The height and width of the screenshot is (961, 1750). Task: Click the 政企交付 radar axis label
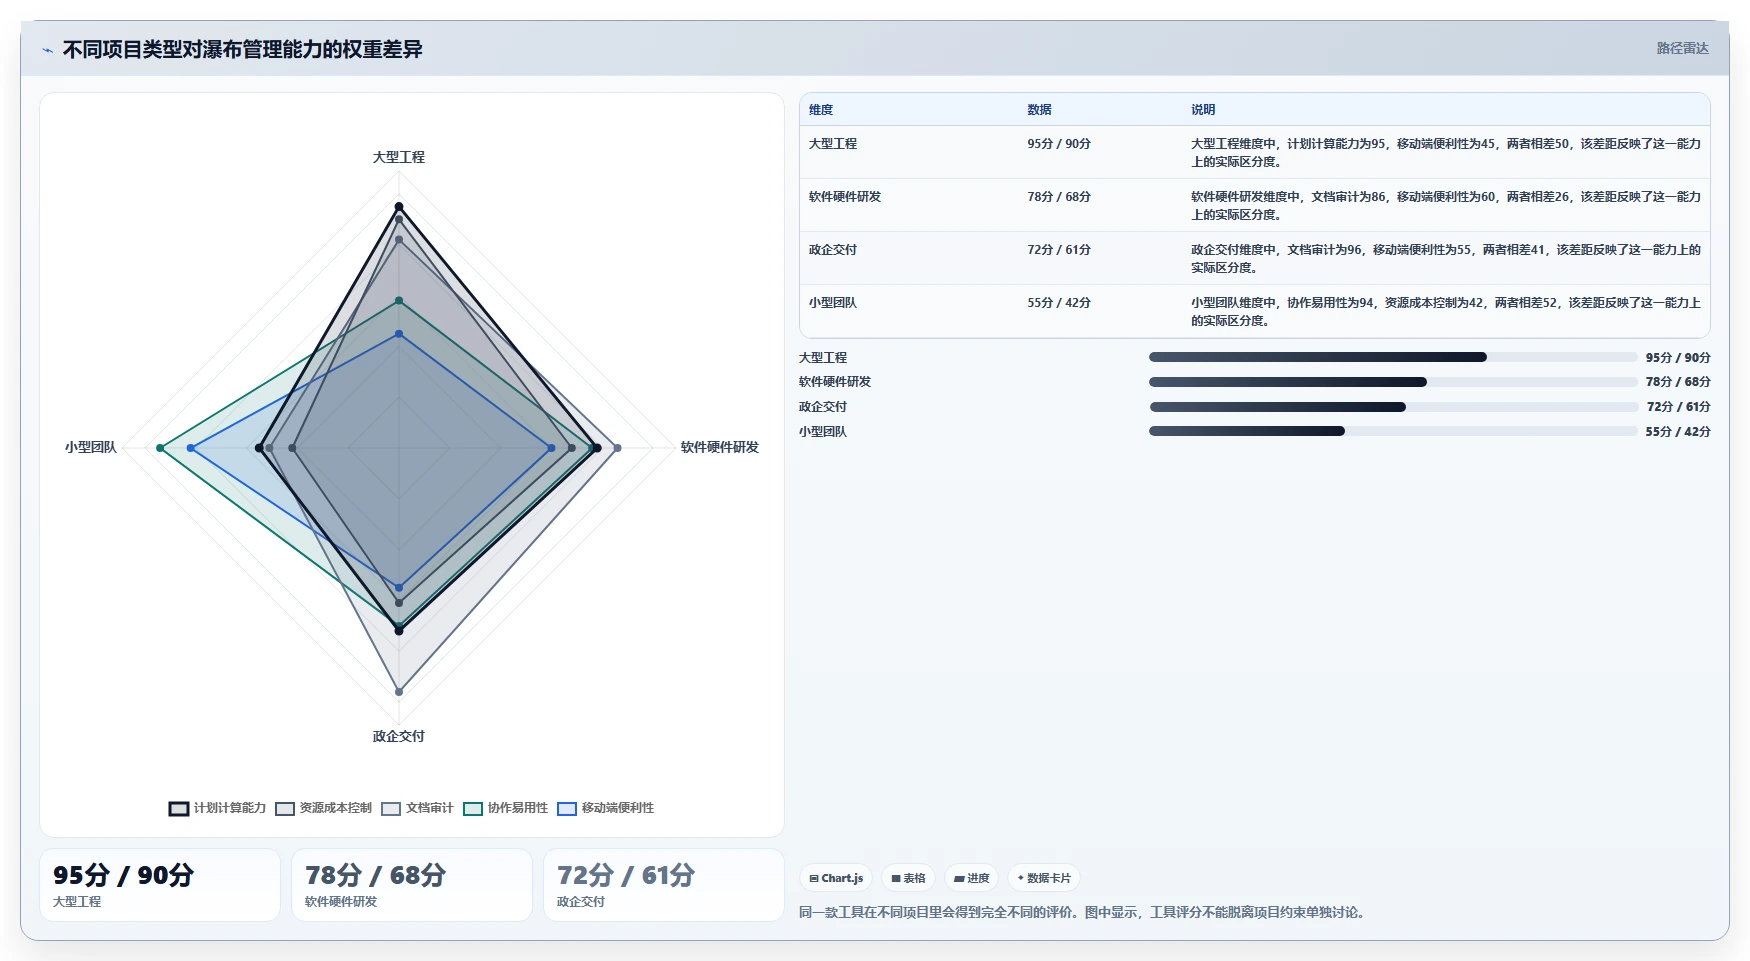coord(399,736)
